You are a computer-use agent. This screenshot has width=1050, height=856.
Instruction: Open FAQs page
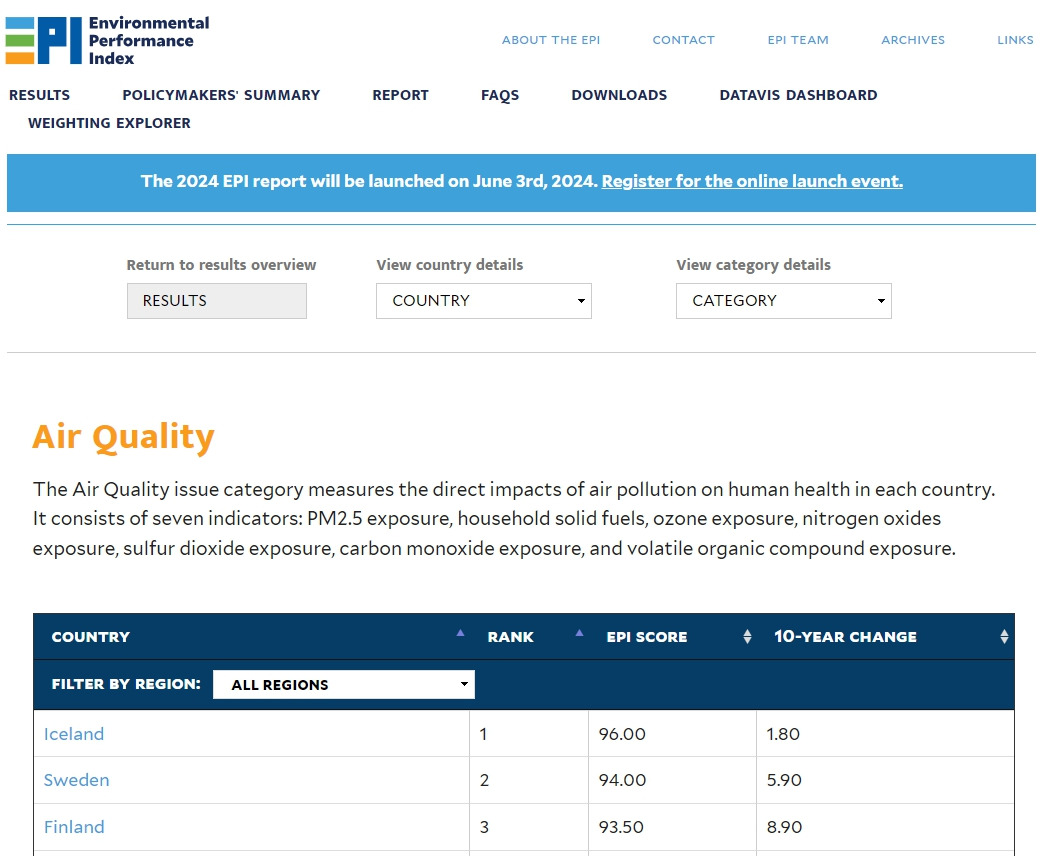(x=500, y=95)
